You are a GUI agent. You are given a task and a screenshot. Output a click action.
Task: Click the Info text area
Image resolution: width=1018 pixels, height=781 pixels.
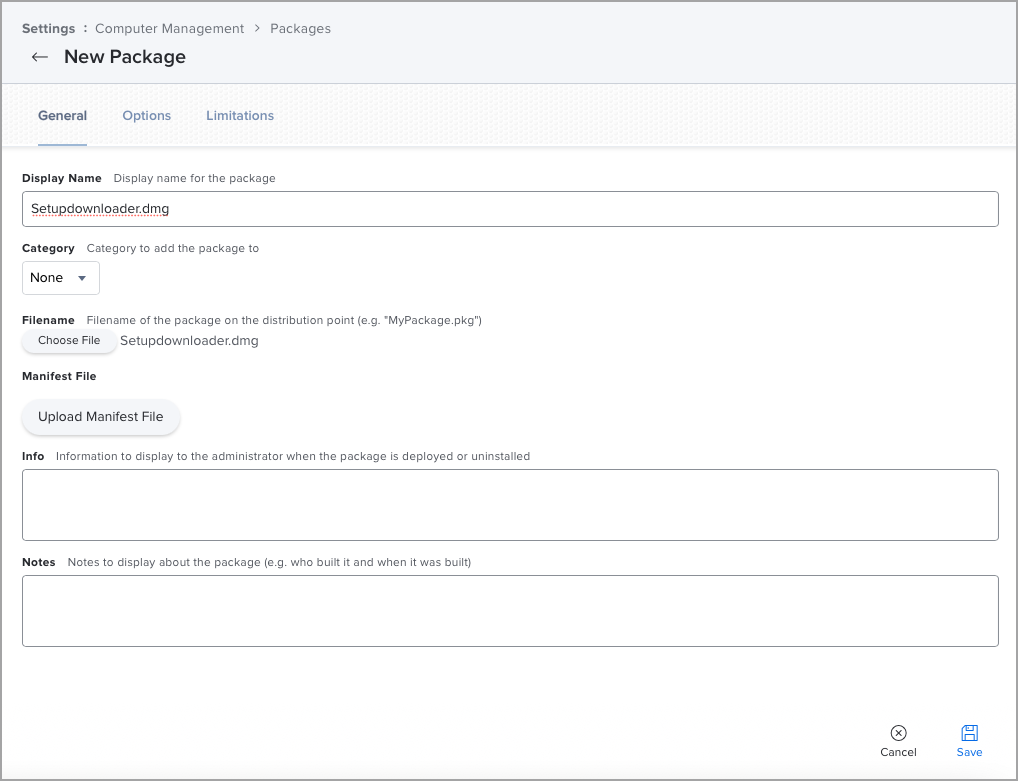(510, 504)
